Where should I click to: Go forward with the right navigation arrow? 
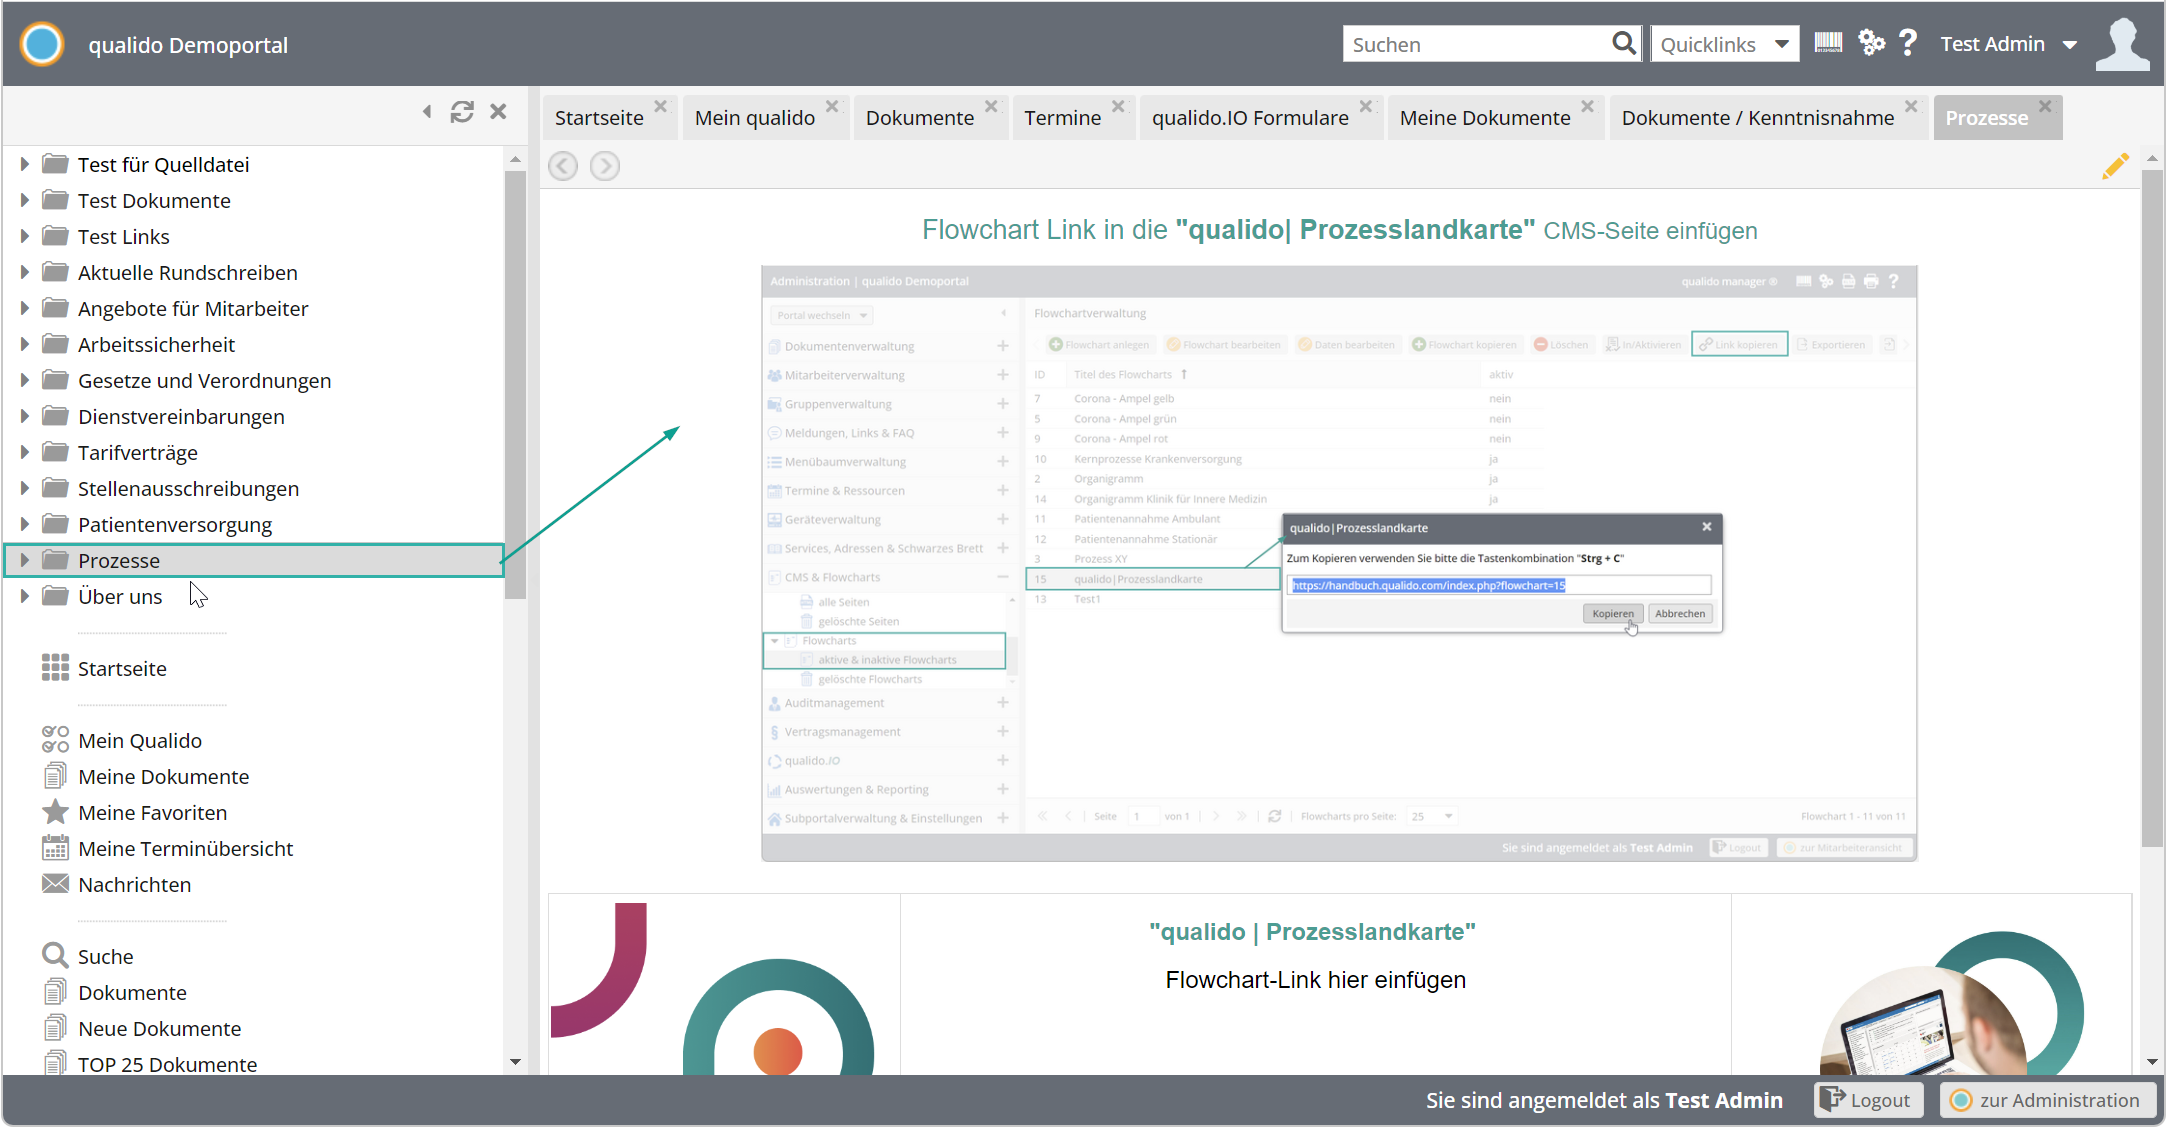click(604, 166)
